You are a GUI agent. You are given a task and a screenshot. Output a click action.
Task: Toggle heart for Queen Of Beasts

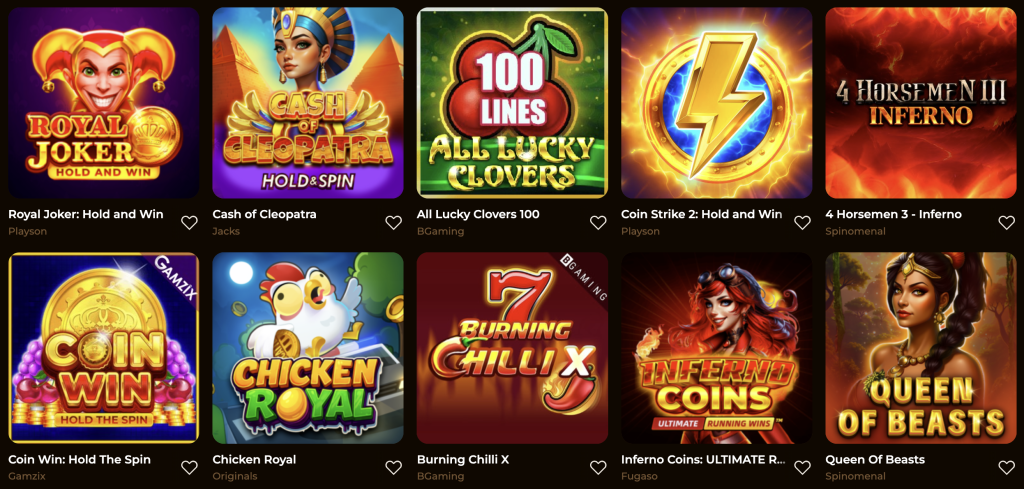1007,467
